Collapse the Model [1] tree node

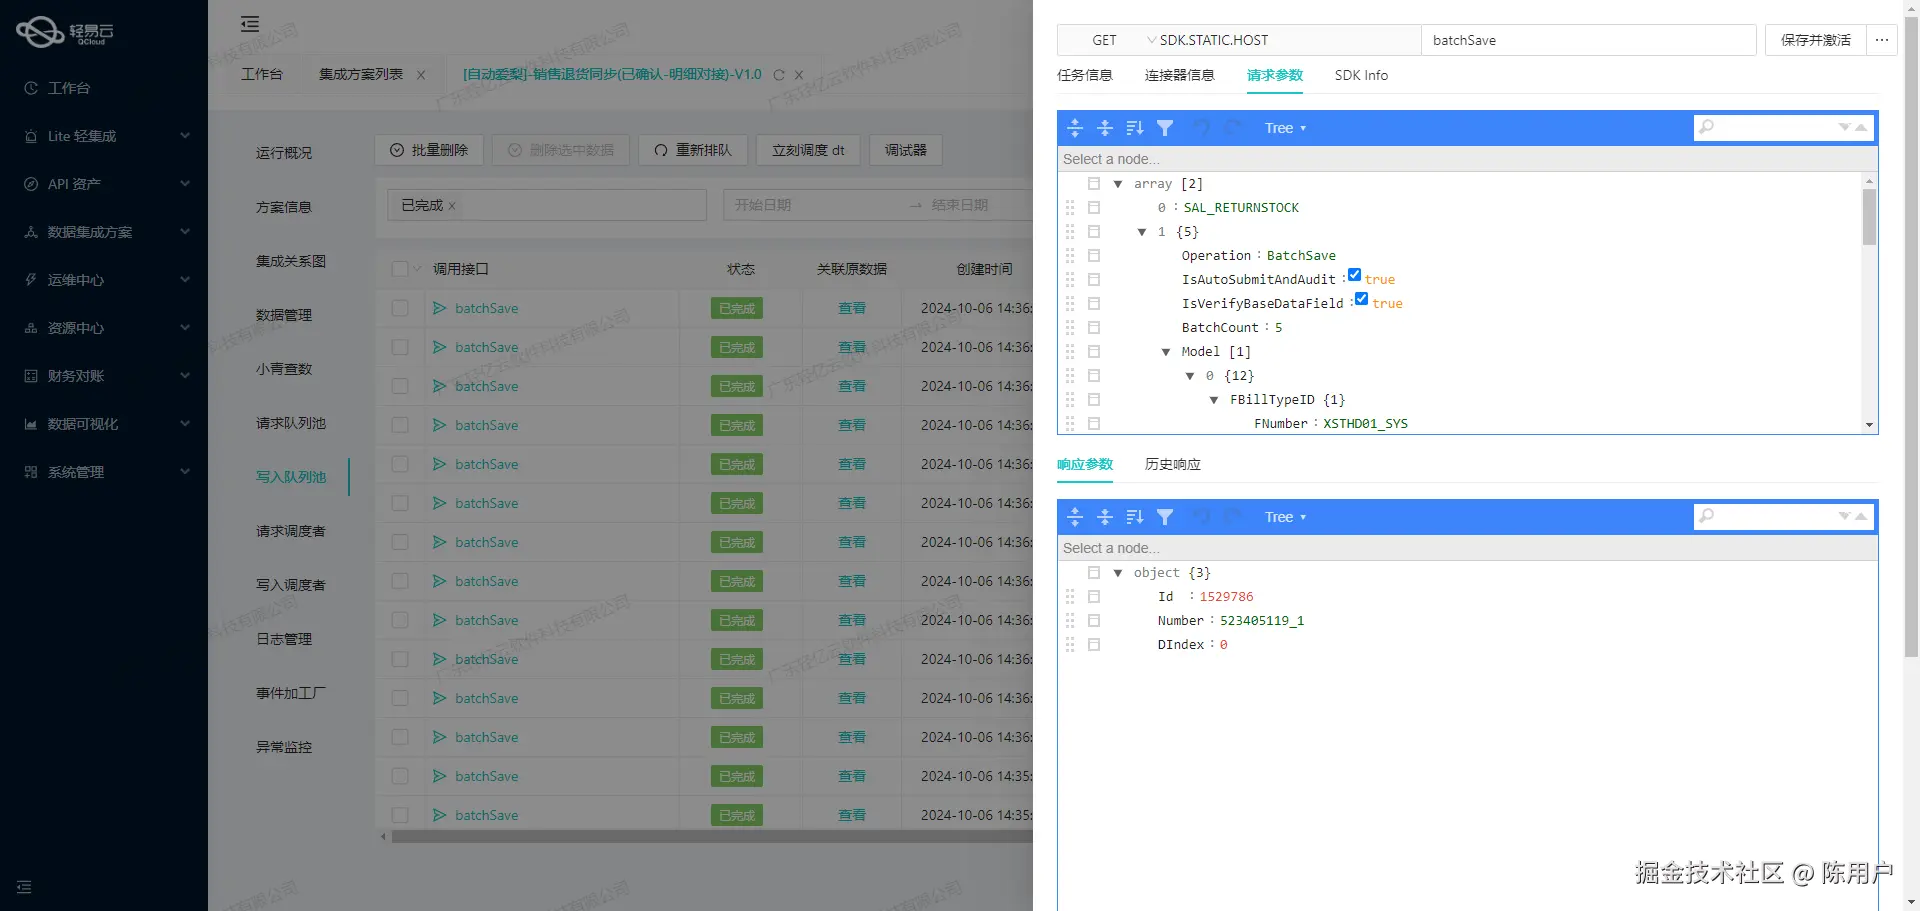click(1165, 351)
